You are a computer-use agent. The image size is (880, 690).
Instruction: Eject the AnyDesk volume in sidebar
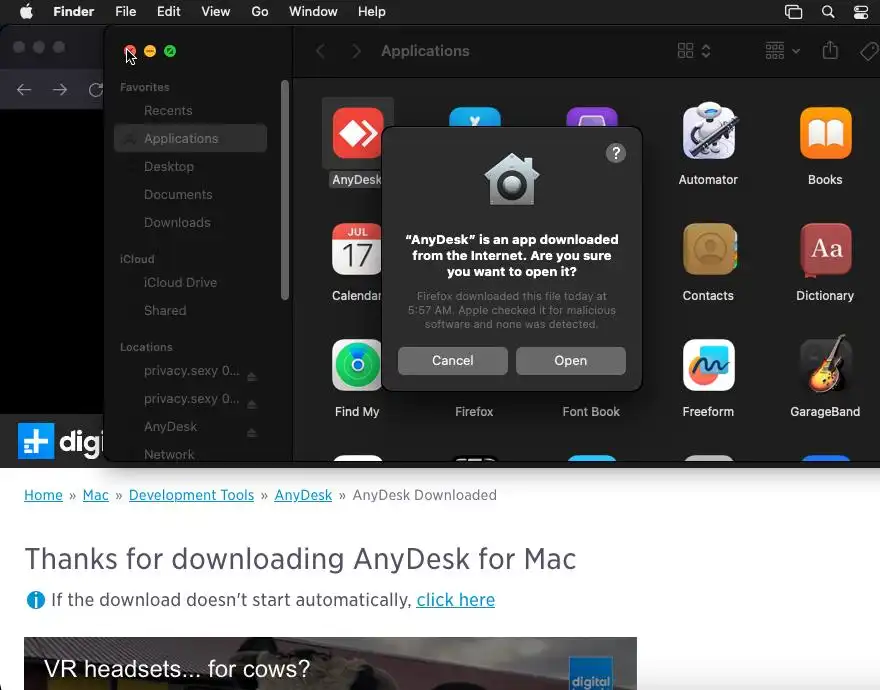[252, 432]
